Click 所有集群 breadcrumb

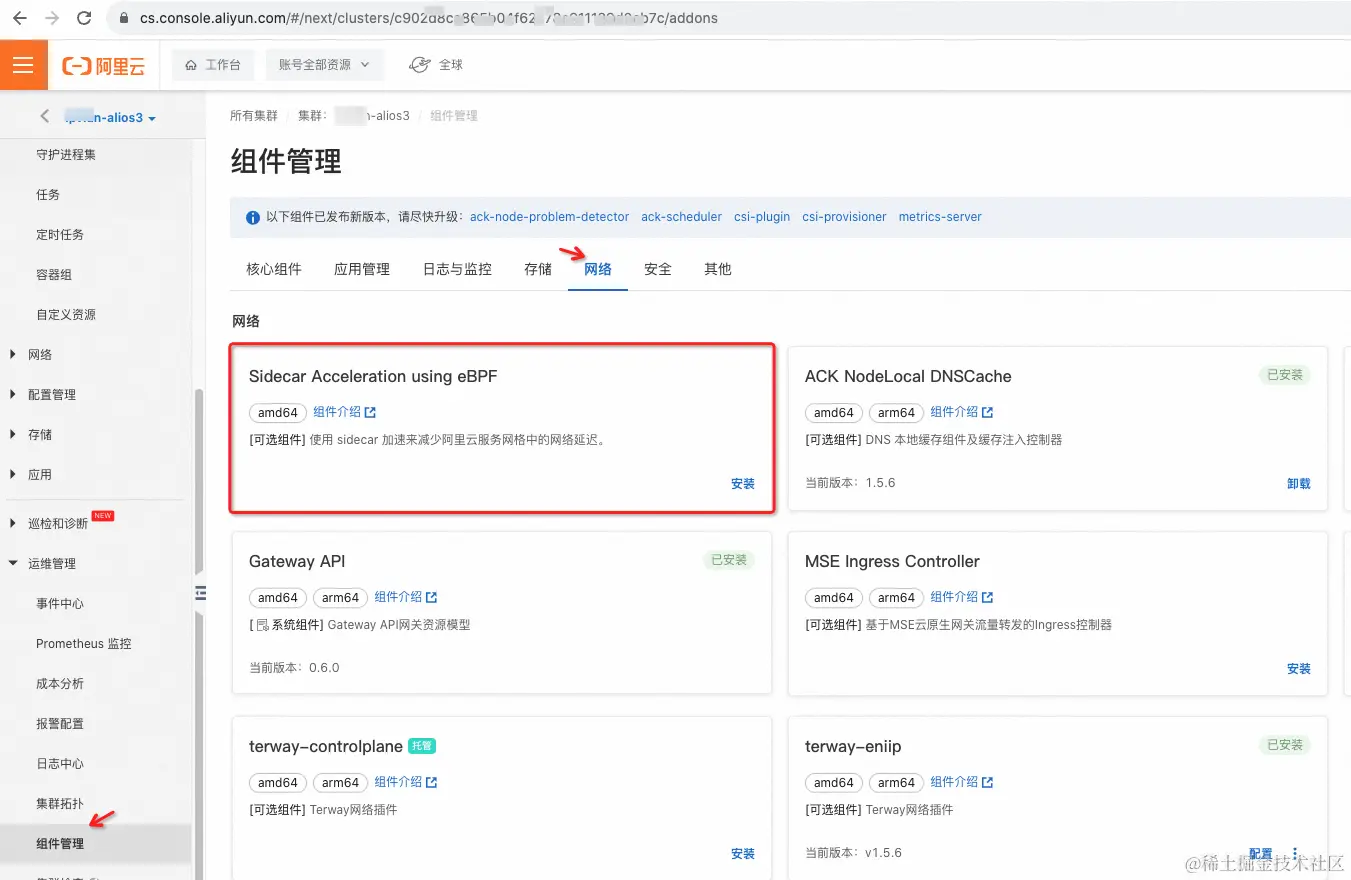(x=254, y=116)
